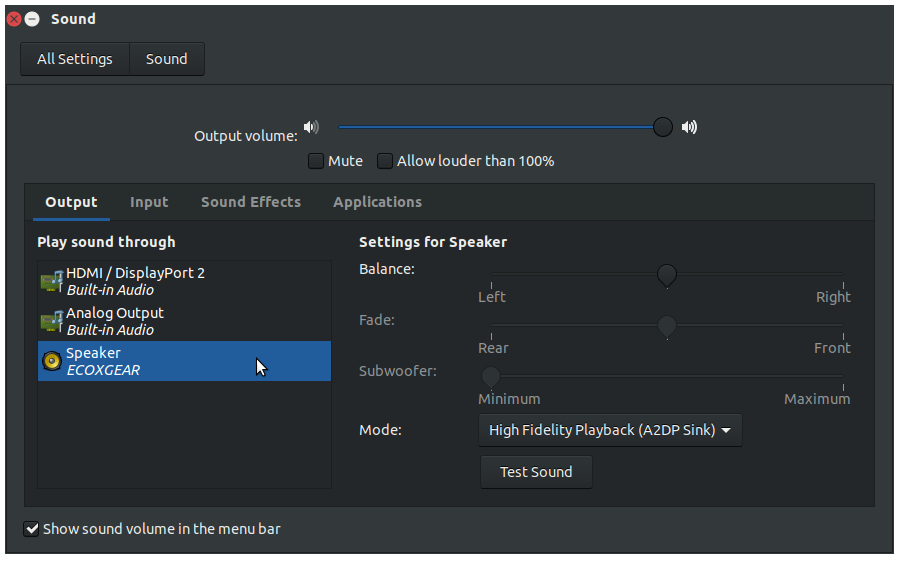
Task: Uncheck Show sound volume in the menu bar
Action: point(31,528)
